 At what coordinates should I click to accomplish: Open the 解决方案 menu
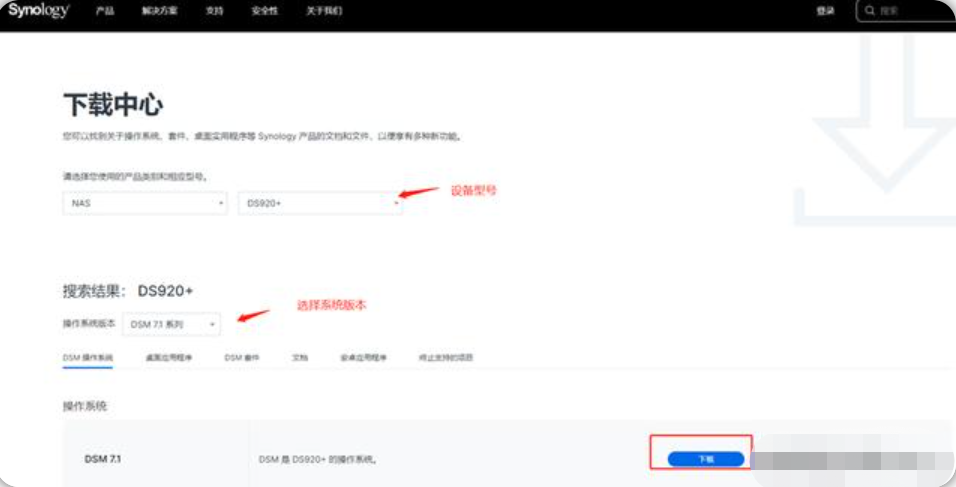160,11
